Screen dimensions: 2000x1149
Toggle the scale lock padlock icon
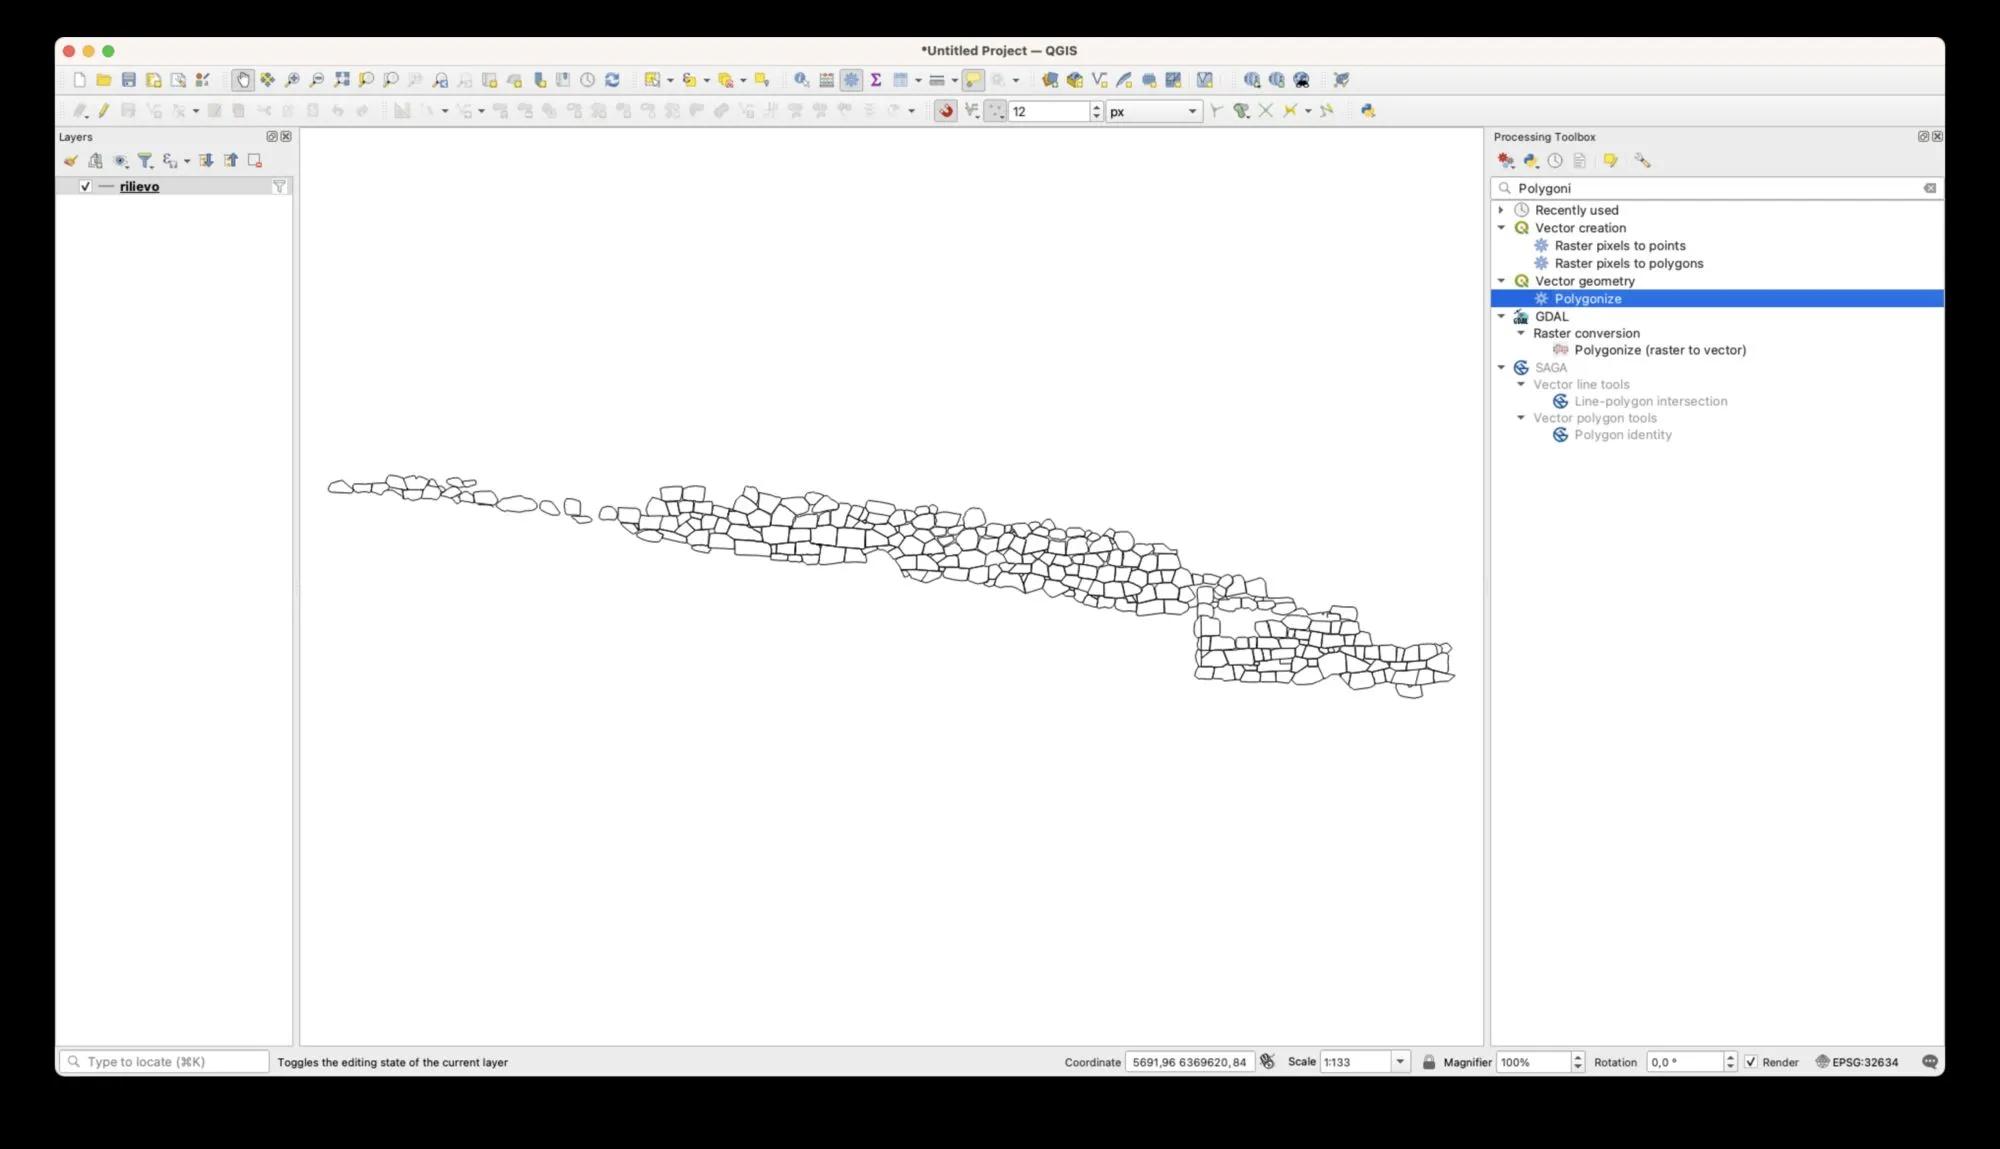[x=1429, y=1062]
